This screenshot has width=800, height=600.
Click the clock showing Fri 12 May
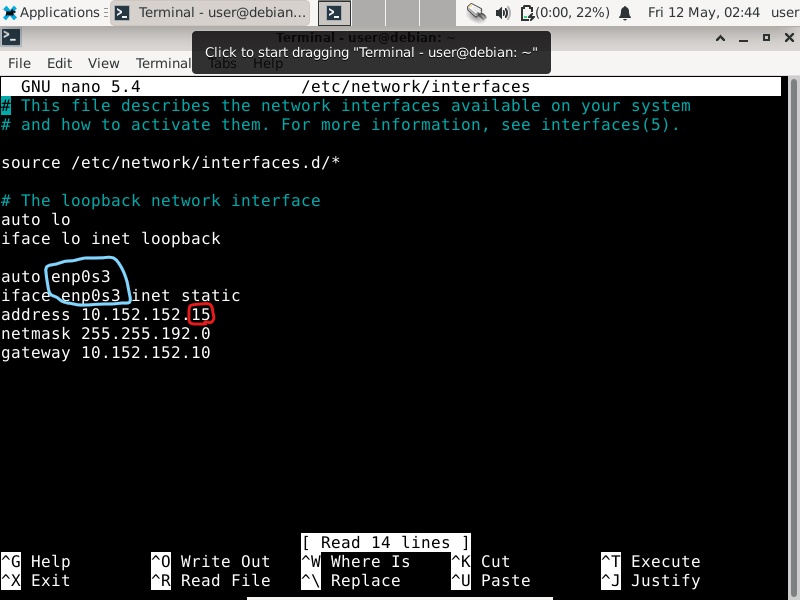click(703, 13)
